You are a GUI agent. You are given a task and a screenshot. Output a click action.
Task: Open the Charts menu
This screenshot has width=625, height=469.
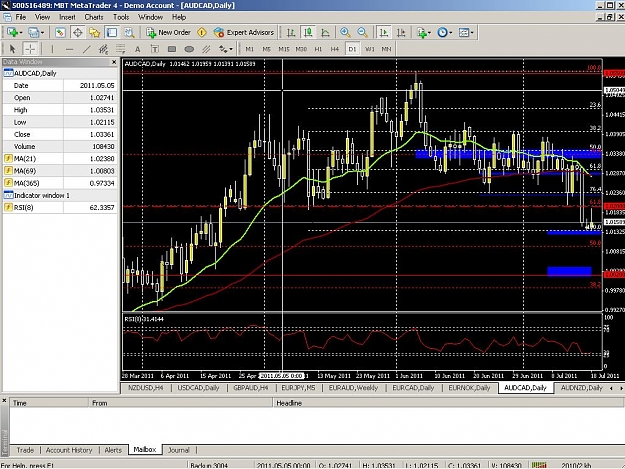point(94,17)
